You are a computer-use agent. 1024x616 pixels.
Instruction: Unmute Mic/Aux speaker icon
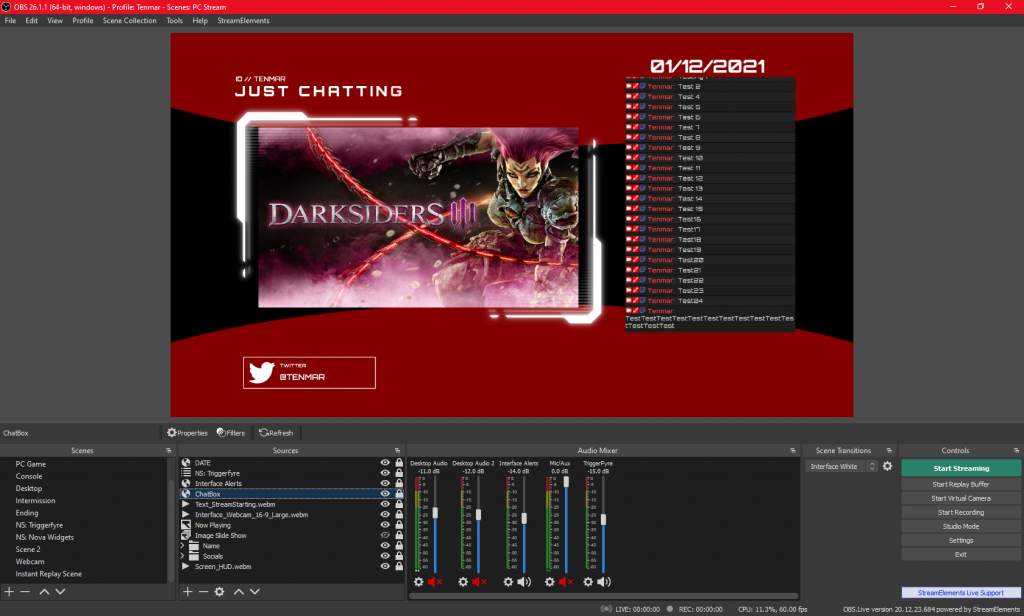(x=566, y=581)
